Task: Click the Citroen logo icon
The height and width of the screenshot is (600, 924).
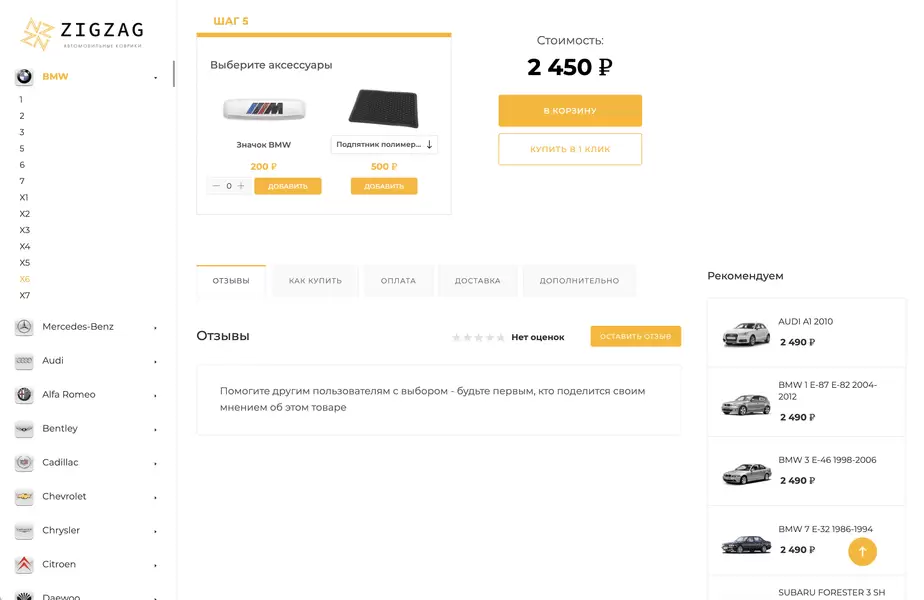Action: 24,565
